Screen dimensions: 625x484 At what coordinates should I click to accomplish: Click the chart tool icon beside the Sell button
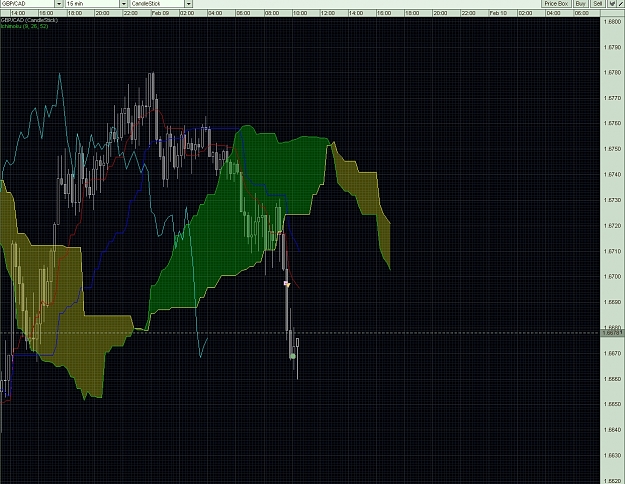[x=613, y=4]
